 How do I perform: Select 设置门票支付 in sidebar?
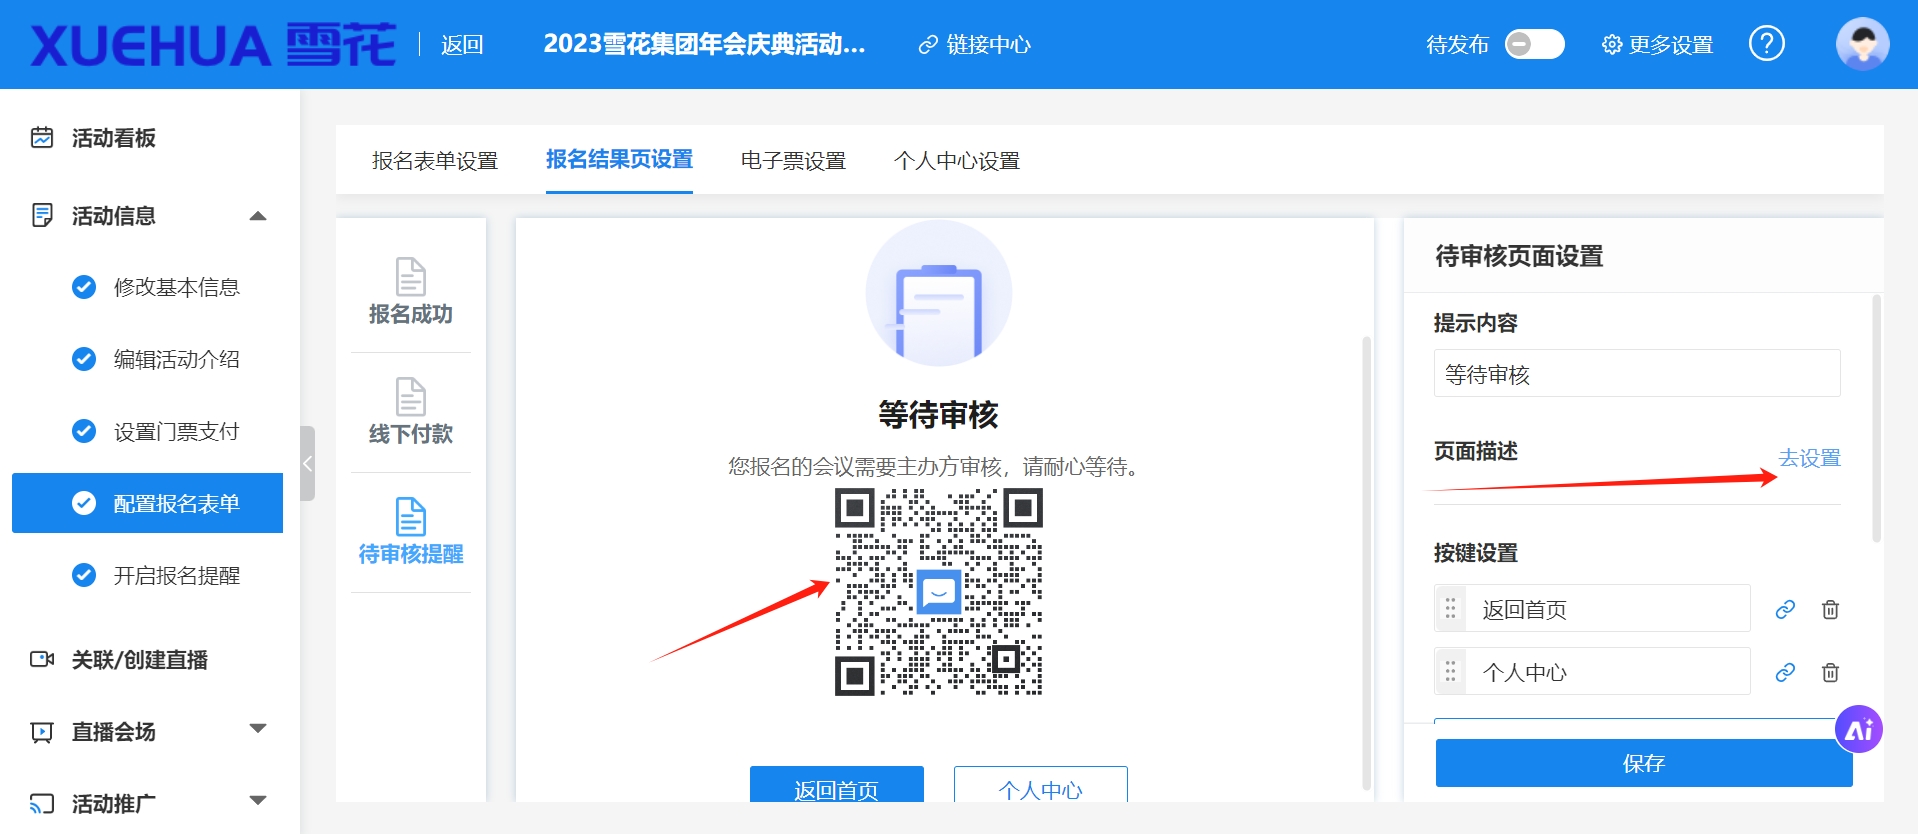[x=177, y=432]
